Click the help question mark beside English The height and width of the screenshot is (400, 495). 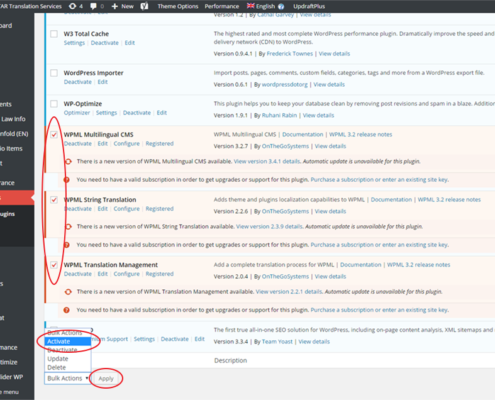pos(281,6)
